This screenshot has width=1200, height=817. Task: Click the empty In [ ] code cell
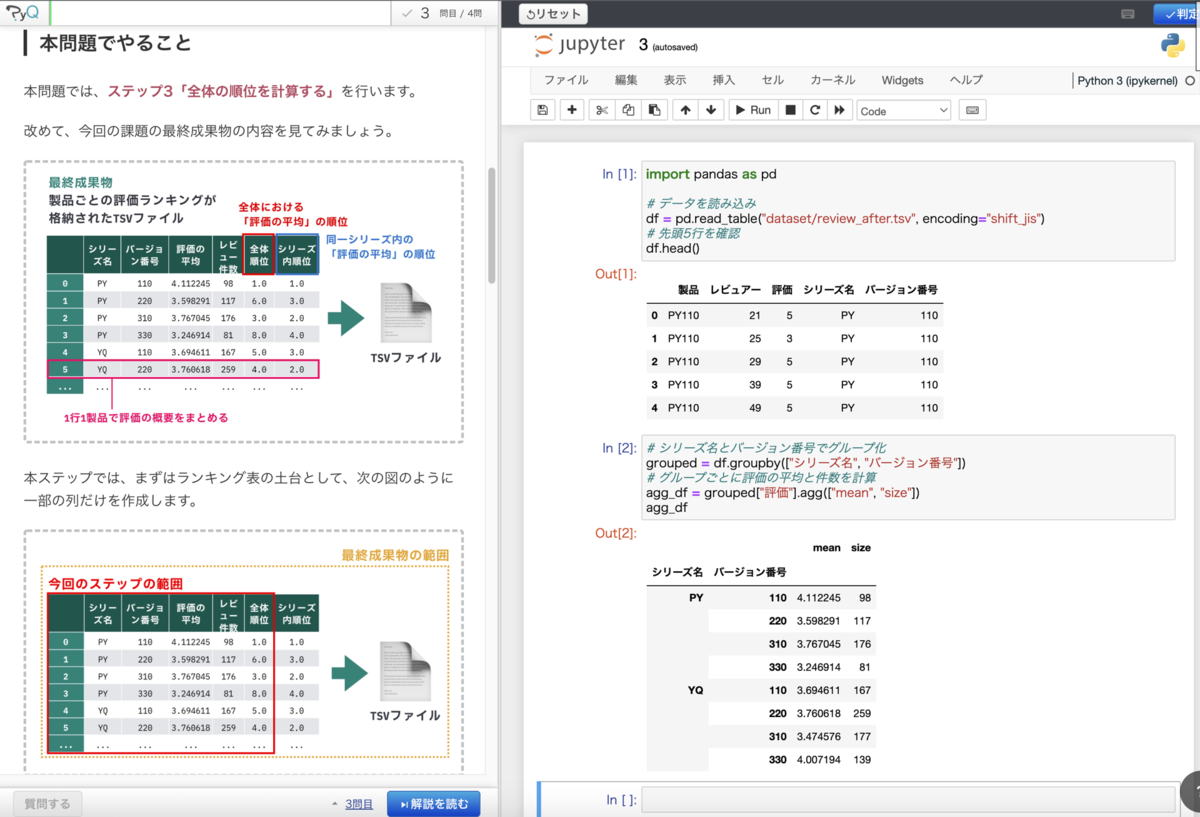click(908, 800)
